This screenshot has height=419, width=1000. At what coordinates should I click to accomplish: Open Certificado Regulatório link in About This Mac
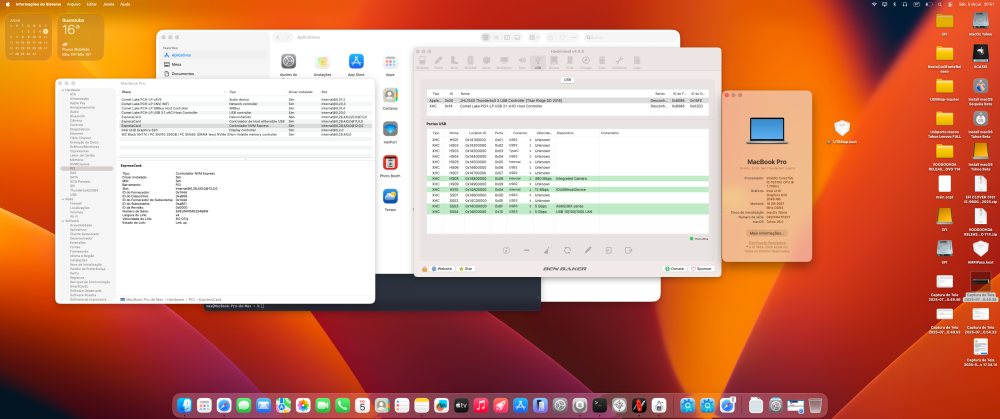point(767,242)
